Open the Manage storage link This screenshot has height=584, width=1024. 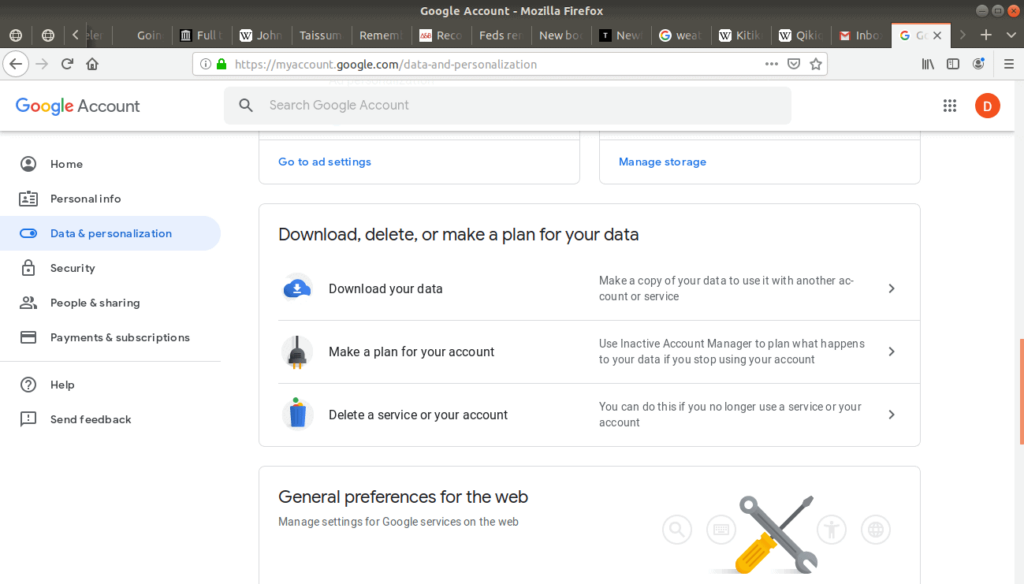pos(662,161)
